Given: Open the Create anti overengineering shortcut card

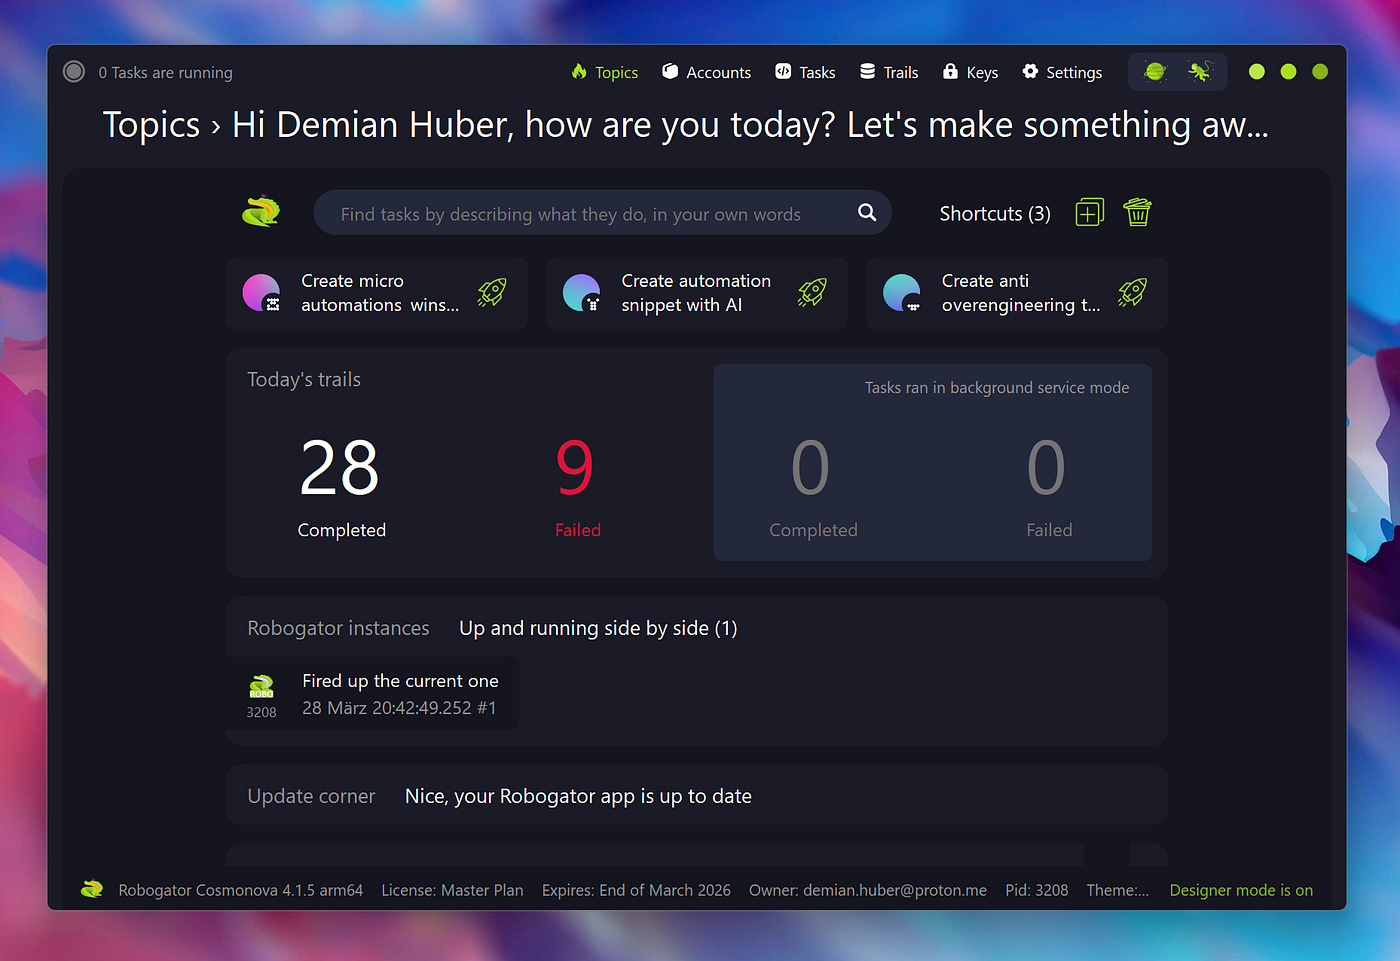Looking at the screenshot, I should click(x=1017, y=293).
